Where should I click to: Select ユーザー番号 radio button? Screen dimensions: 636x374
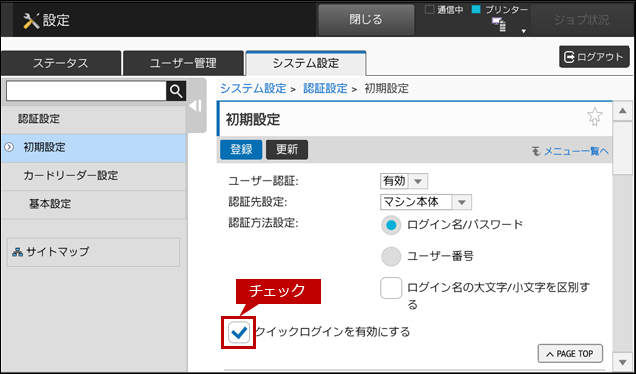click(391, 257)
